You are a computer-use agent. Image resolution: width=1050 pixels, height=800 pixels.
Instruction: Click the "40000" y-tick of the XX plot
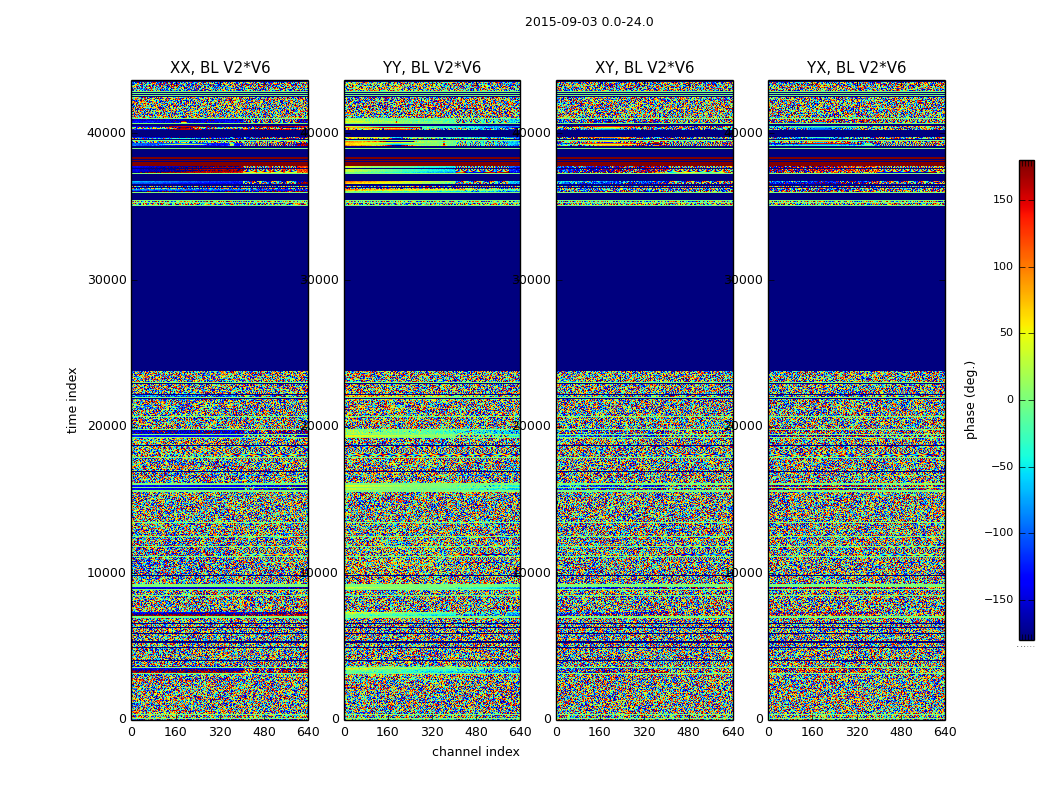[107, 133]
